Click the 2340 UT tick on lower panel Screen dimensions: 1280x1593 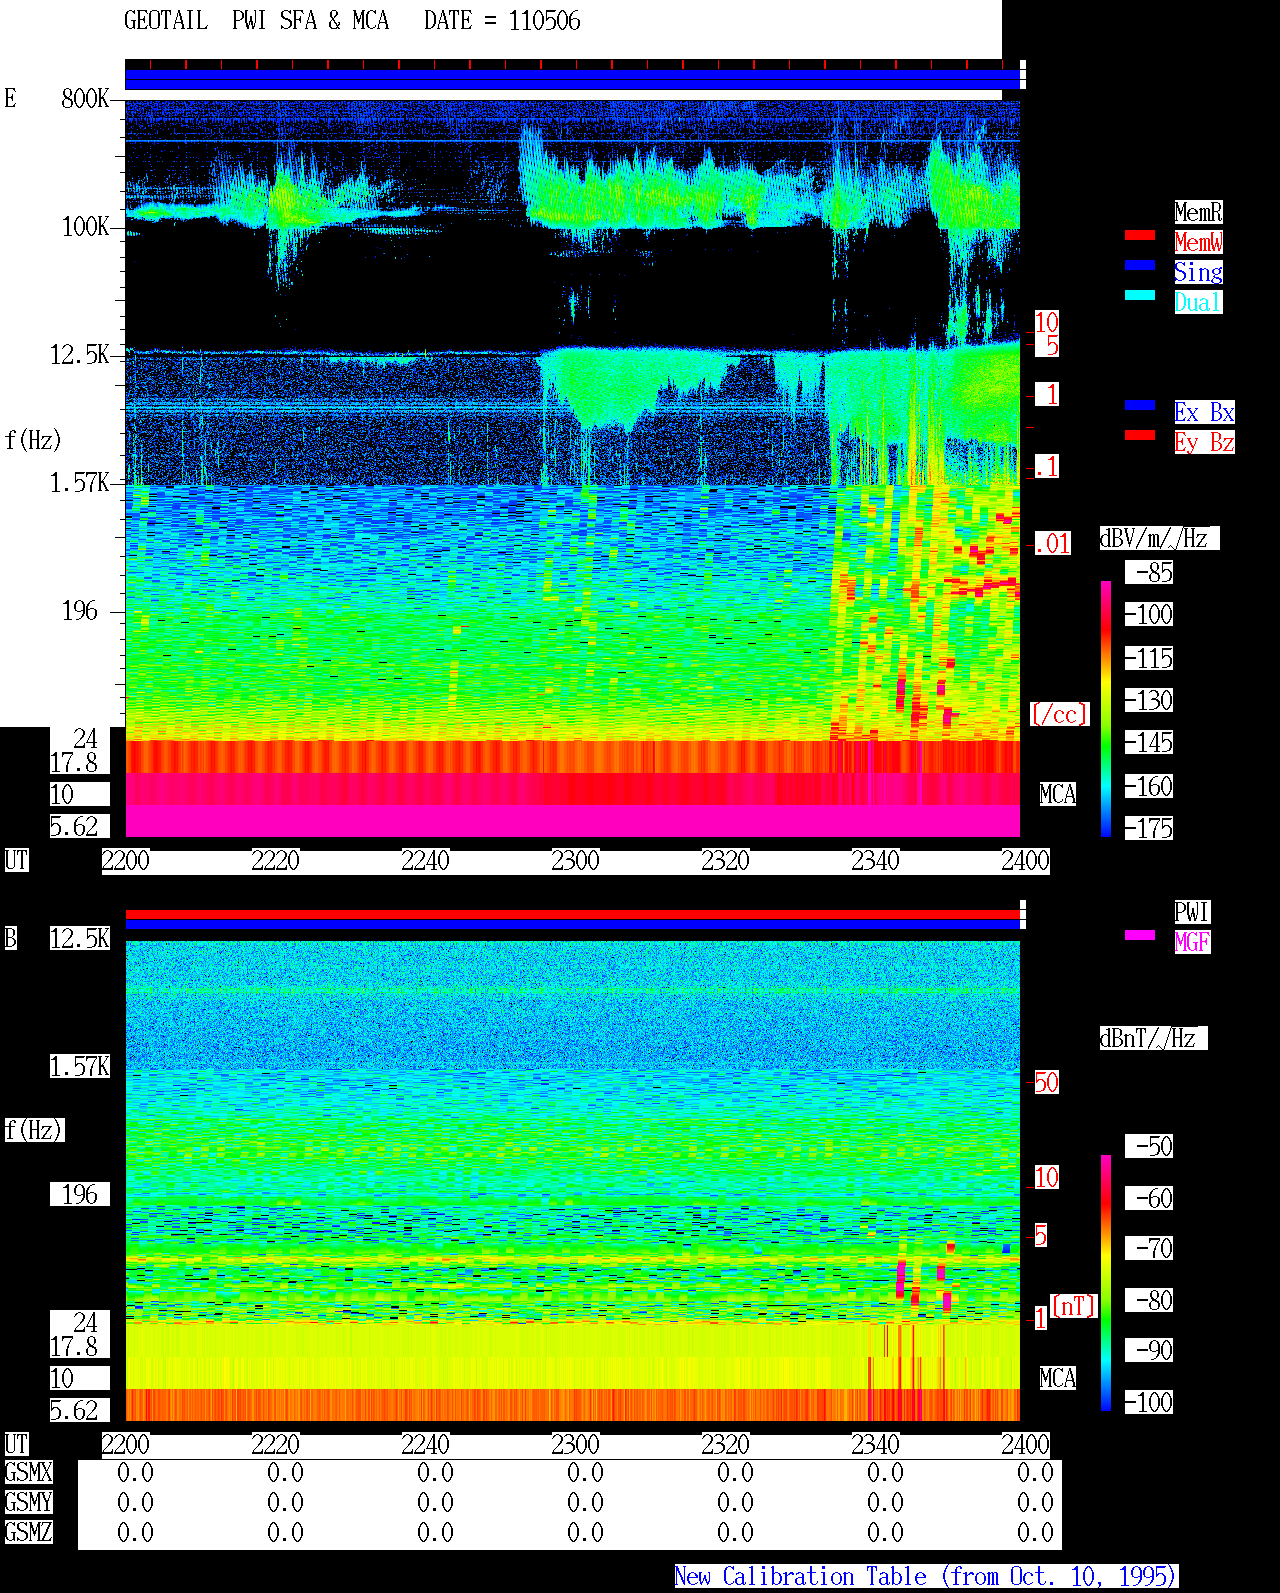(875, 1445)
